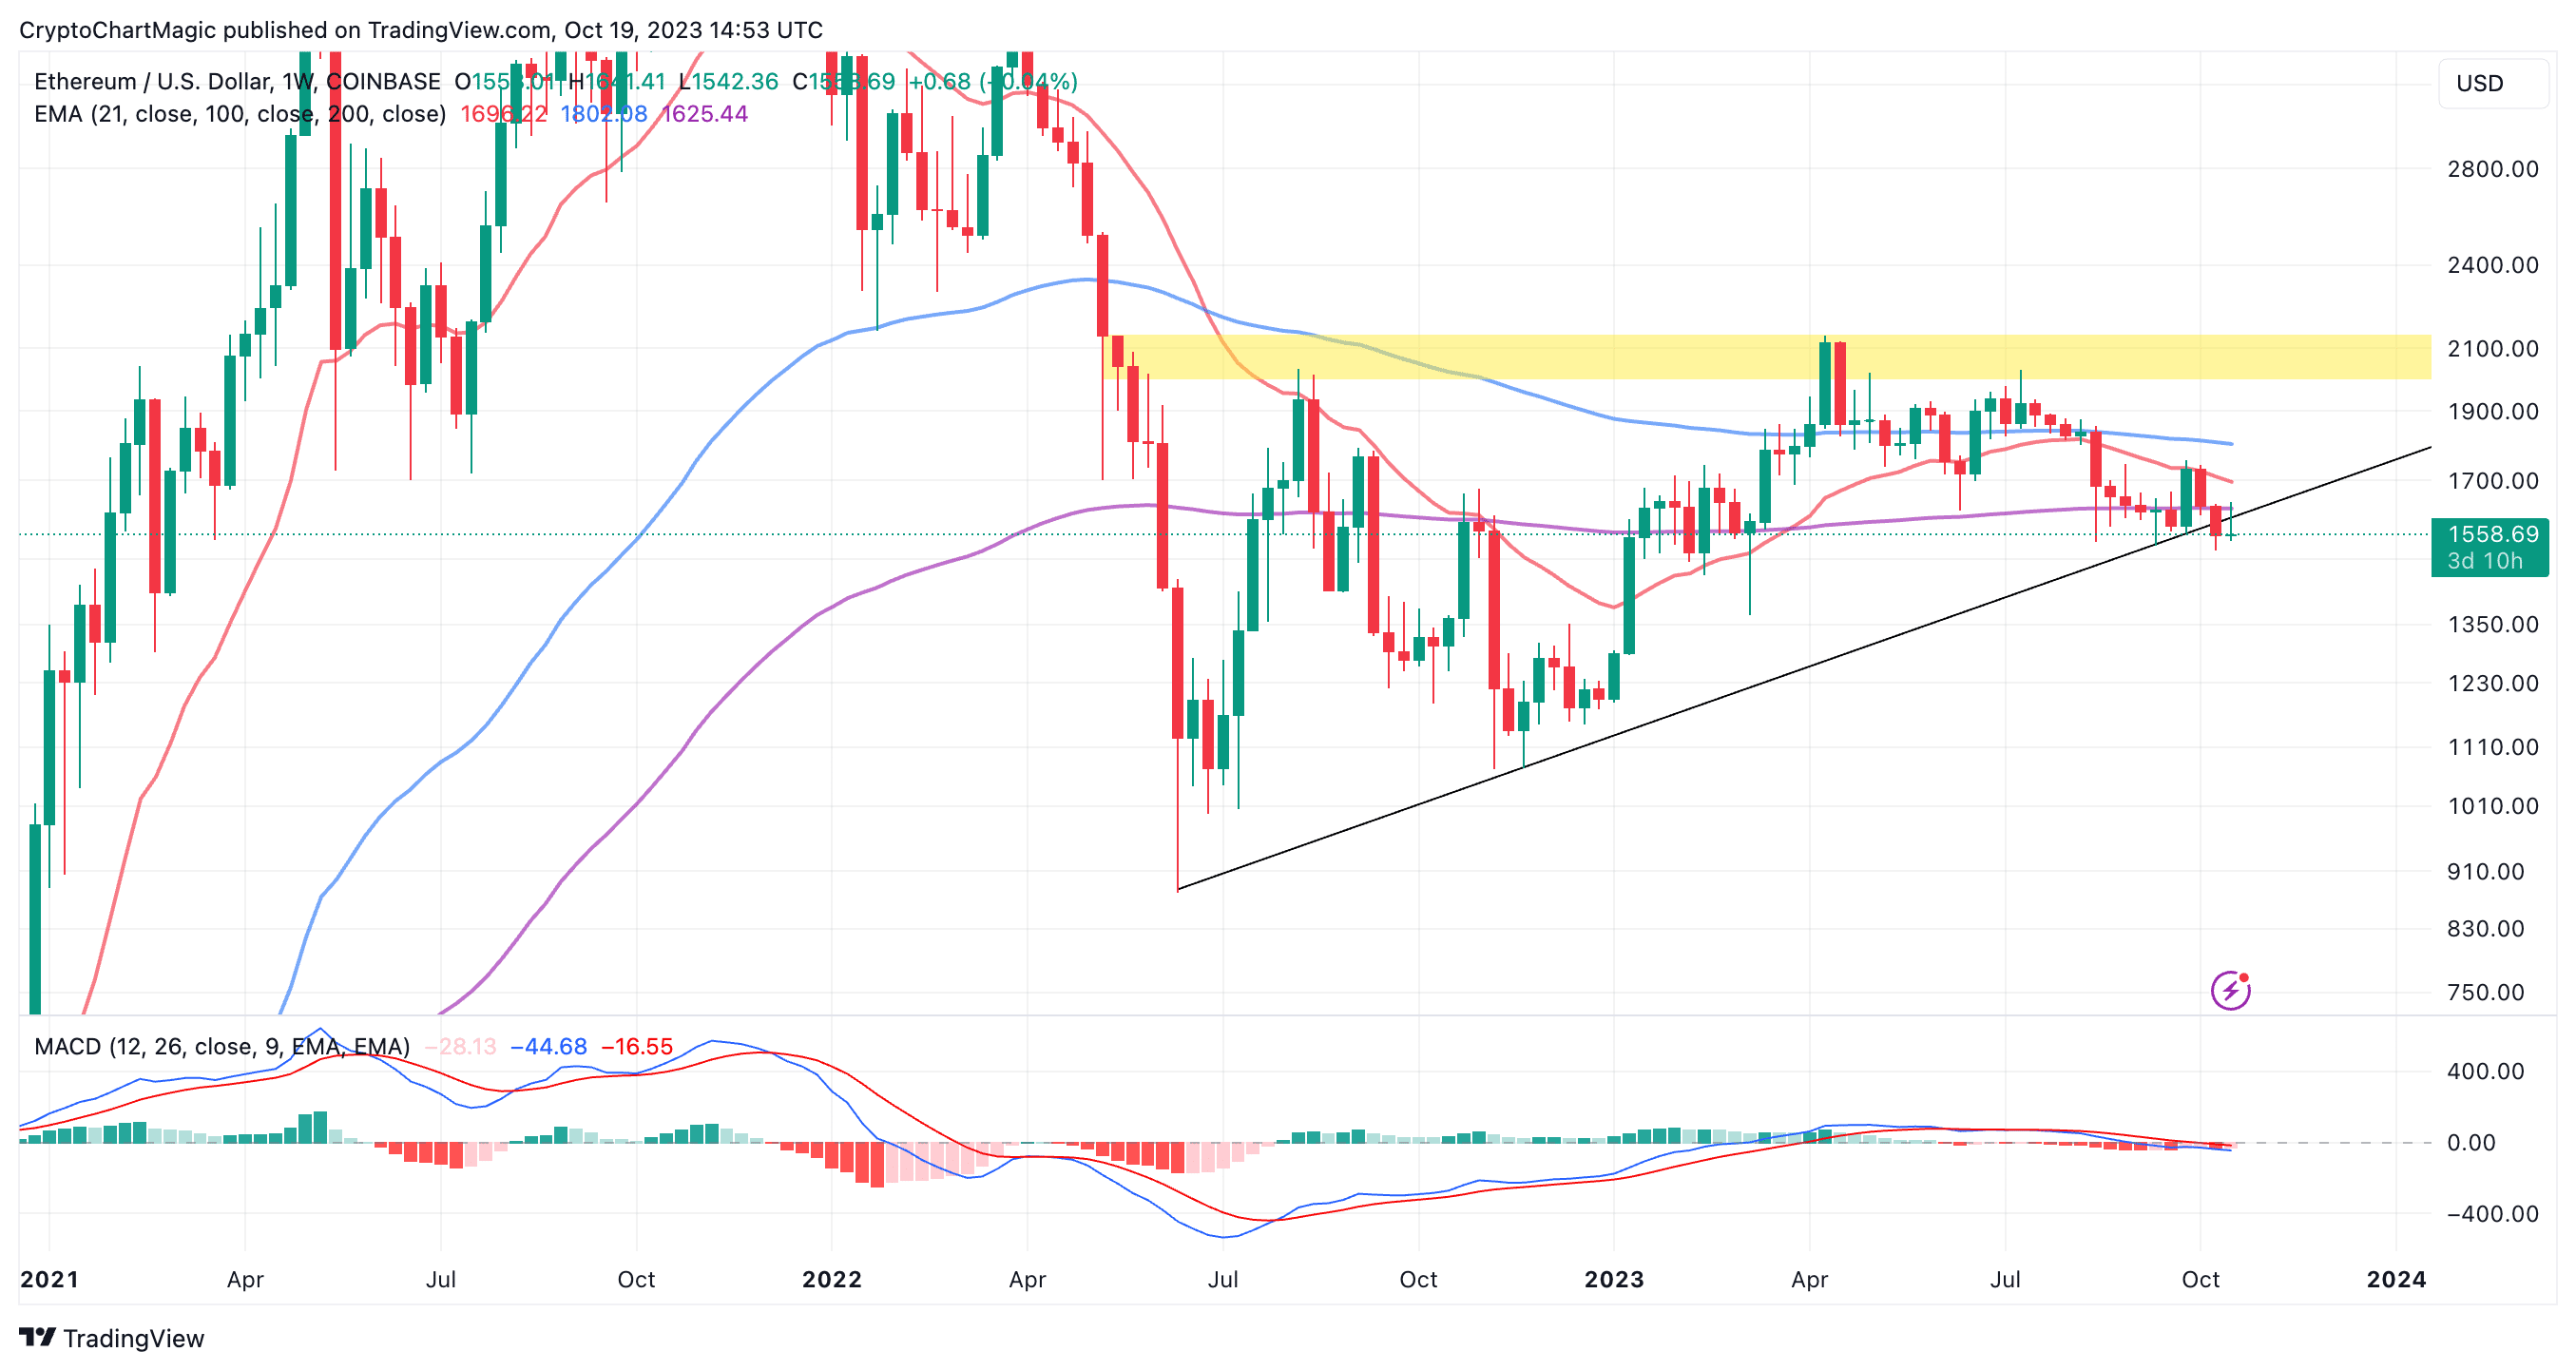Click the Ethereum / U.S. Dollar symbol title
The image size is (2576, 1371).
pyautogui.click(x=237, y=81)
